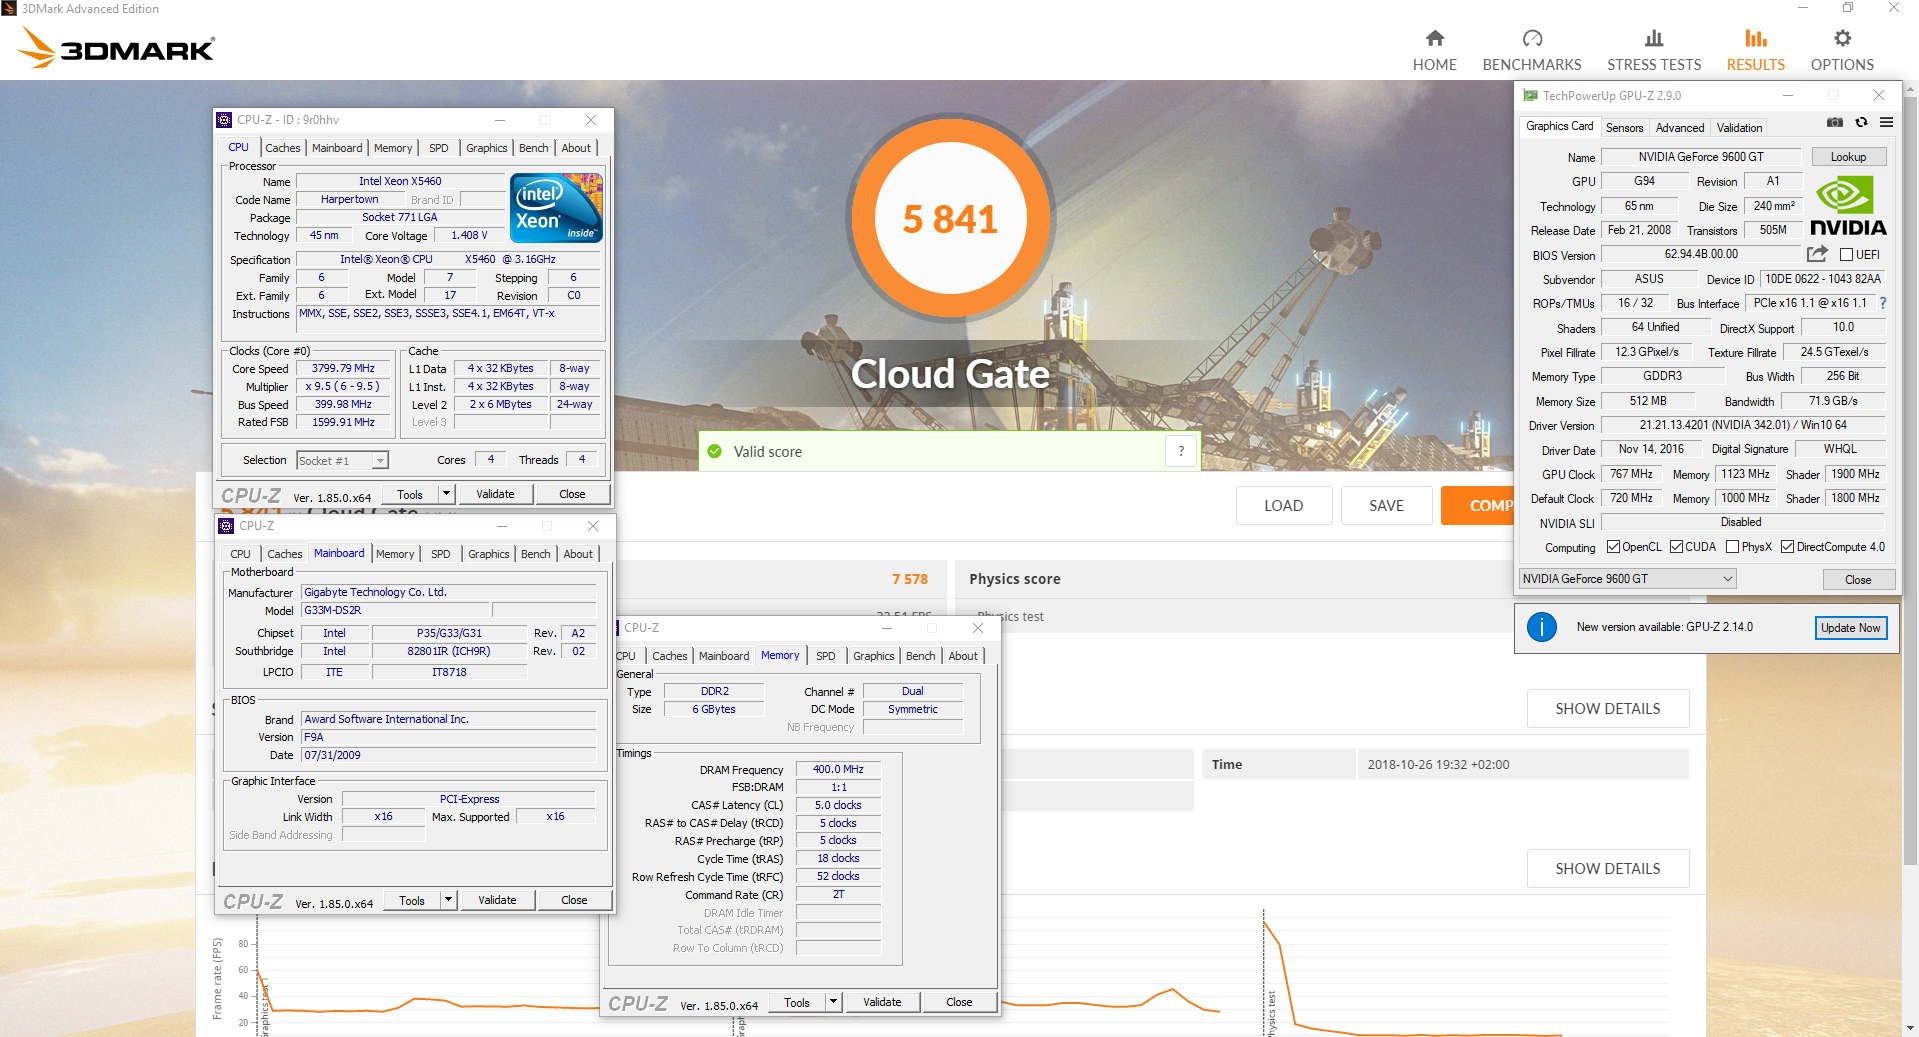Viewport: 1919px width, 1037px height.
Task: Click 3DMark vertical scrollbar down arrow
Action: pyautogui.click(x=1910, y=1027)
